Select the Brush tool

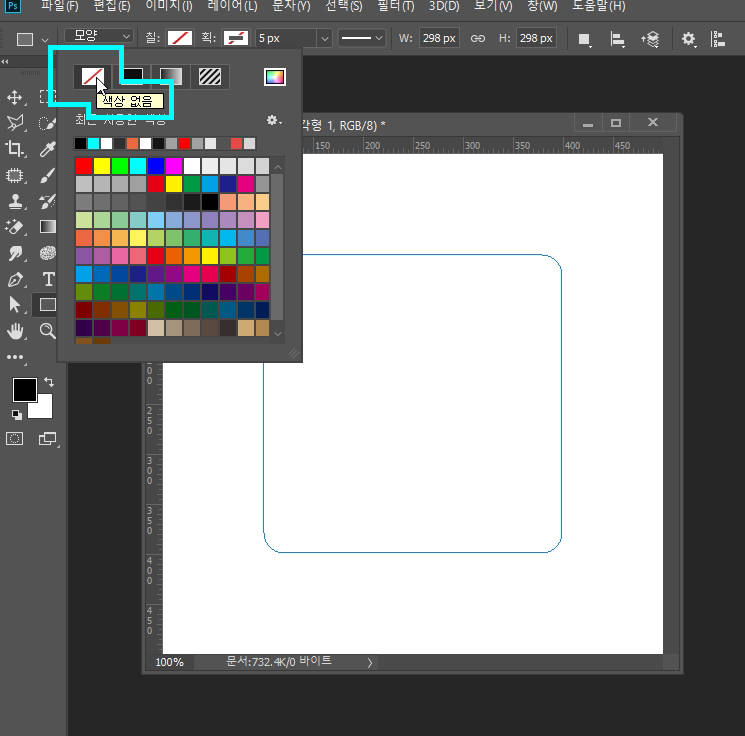point(47,175)
